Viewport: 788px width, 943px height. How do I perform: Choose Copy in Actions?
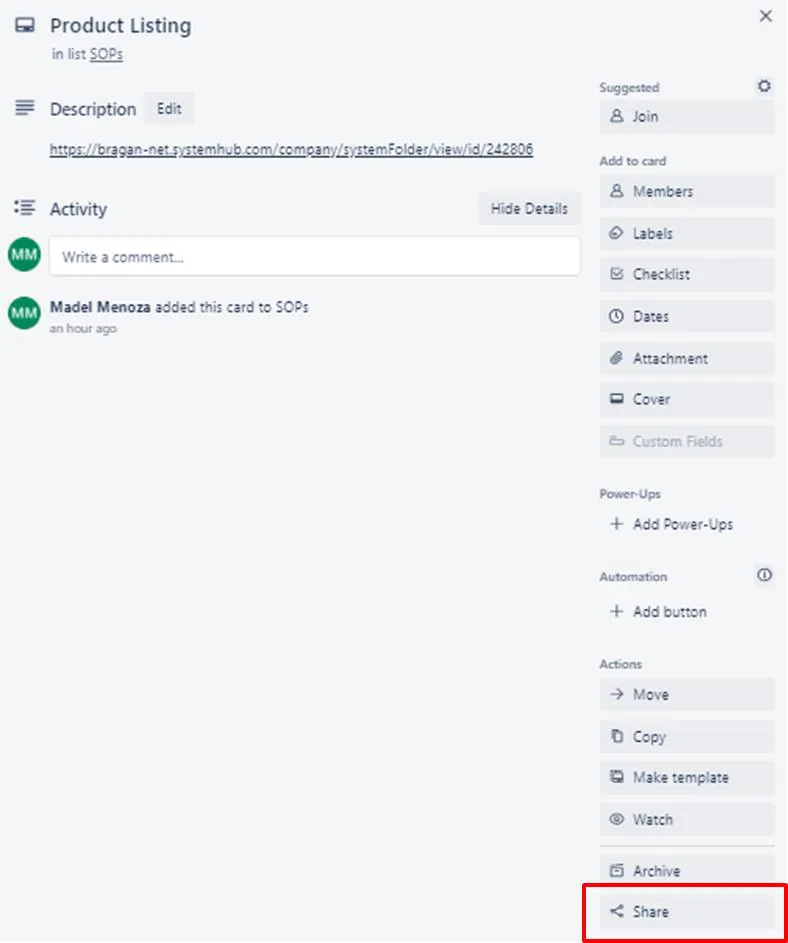pyautogui.click(x=687, y=737)
